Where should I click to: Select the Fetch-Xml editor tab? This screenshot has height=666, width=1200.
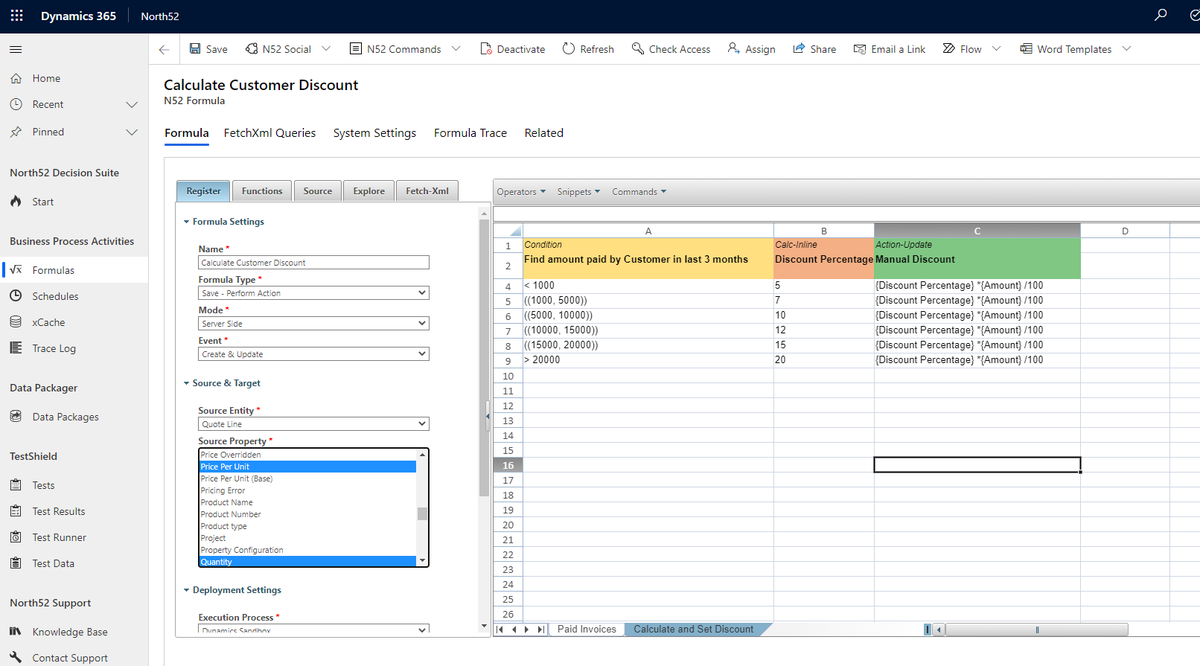pyautogui.click(x=428, y=191)
